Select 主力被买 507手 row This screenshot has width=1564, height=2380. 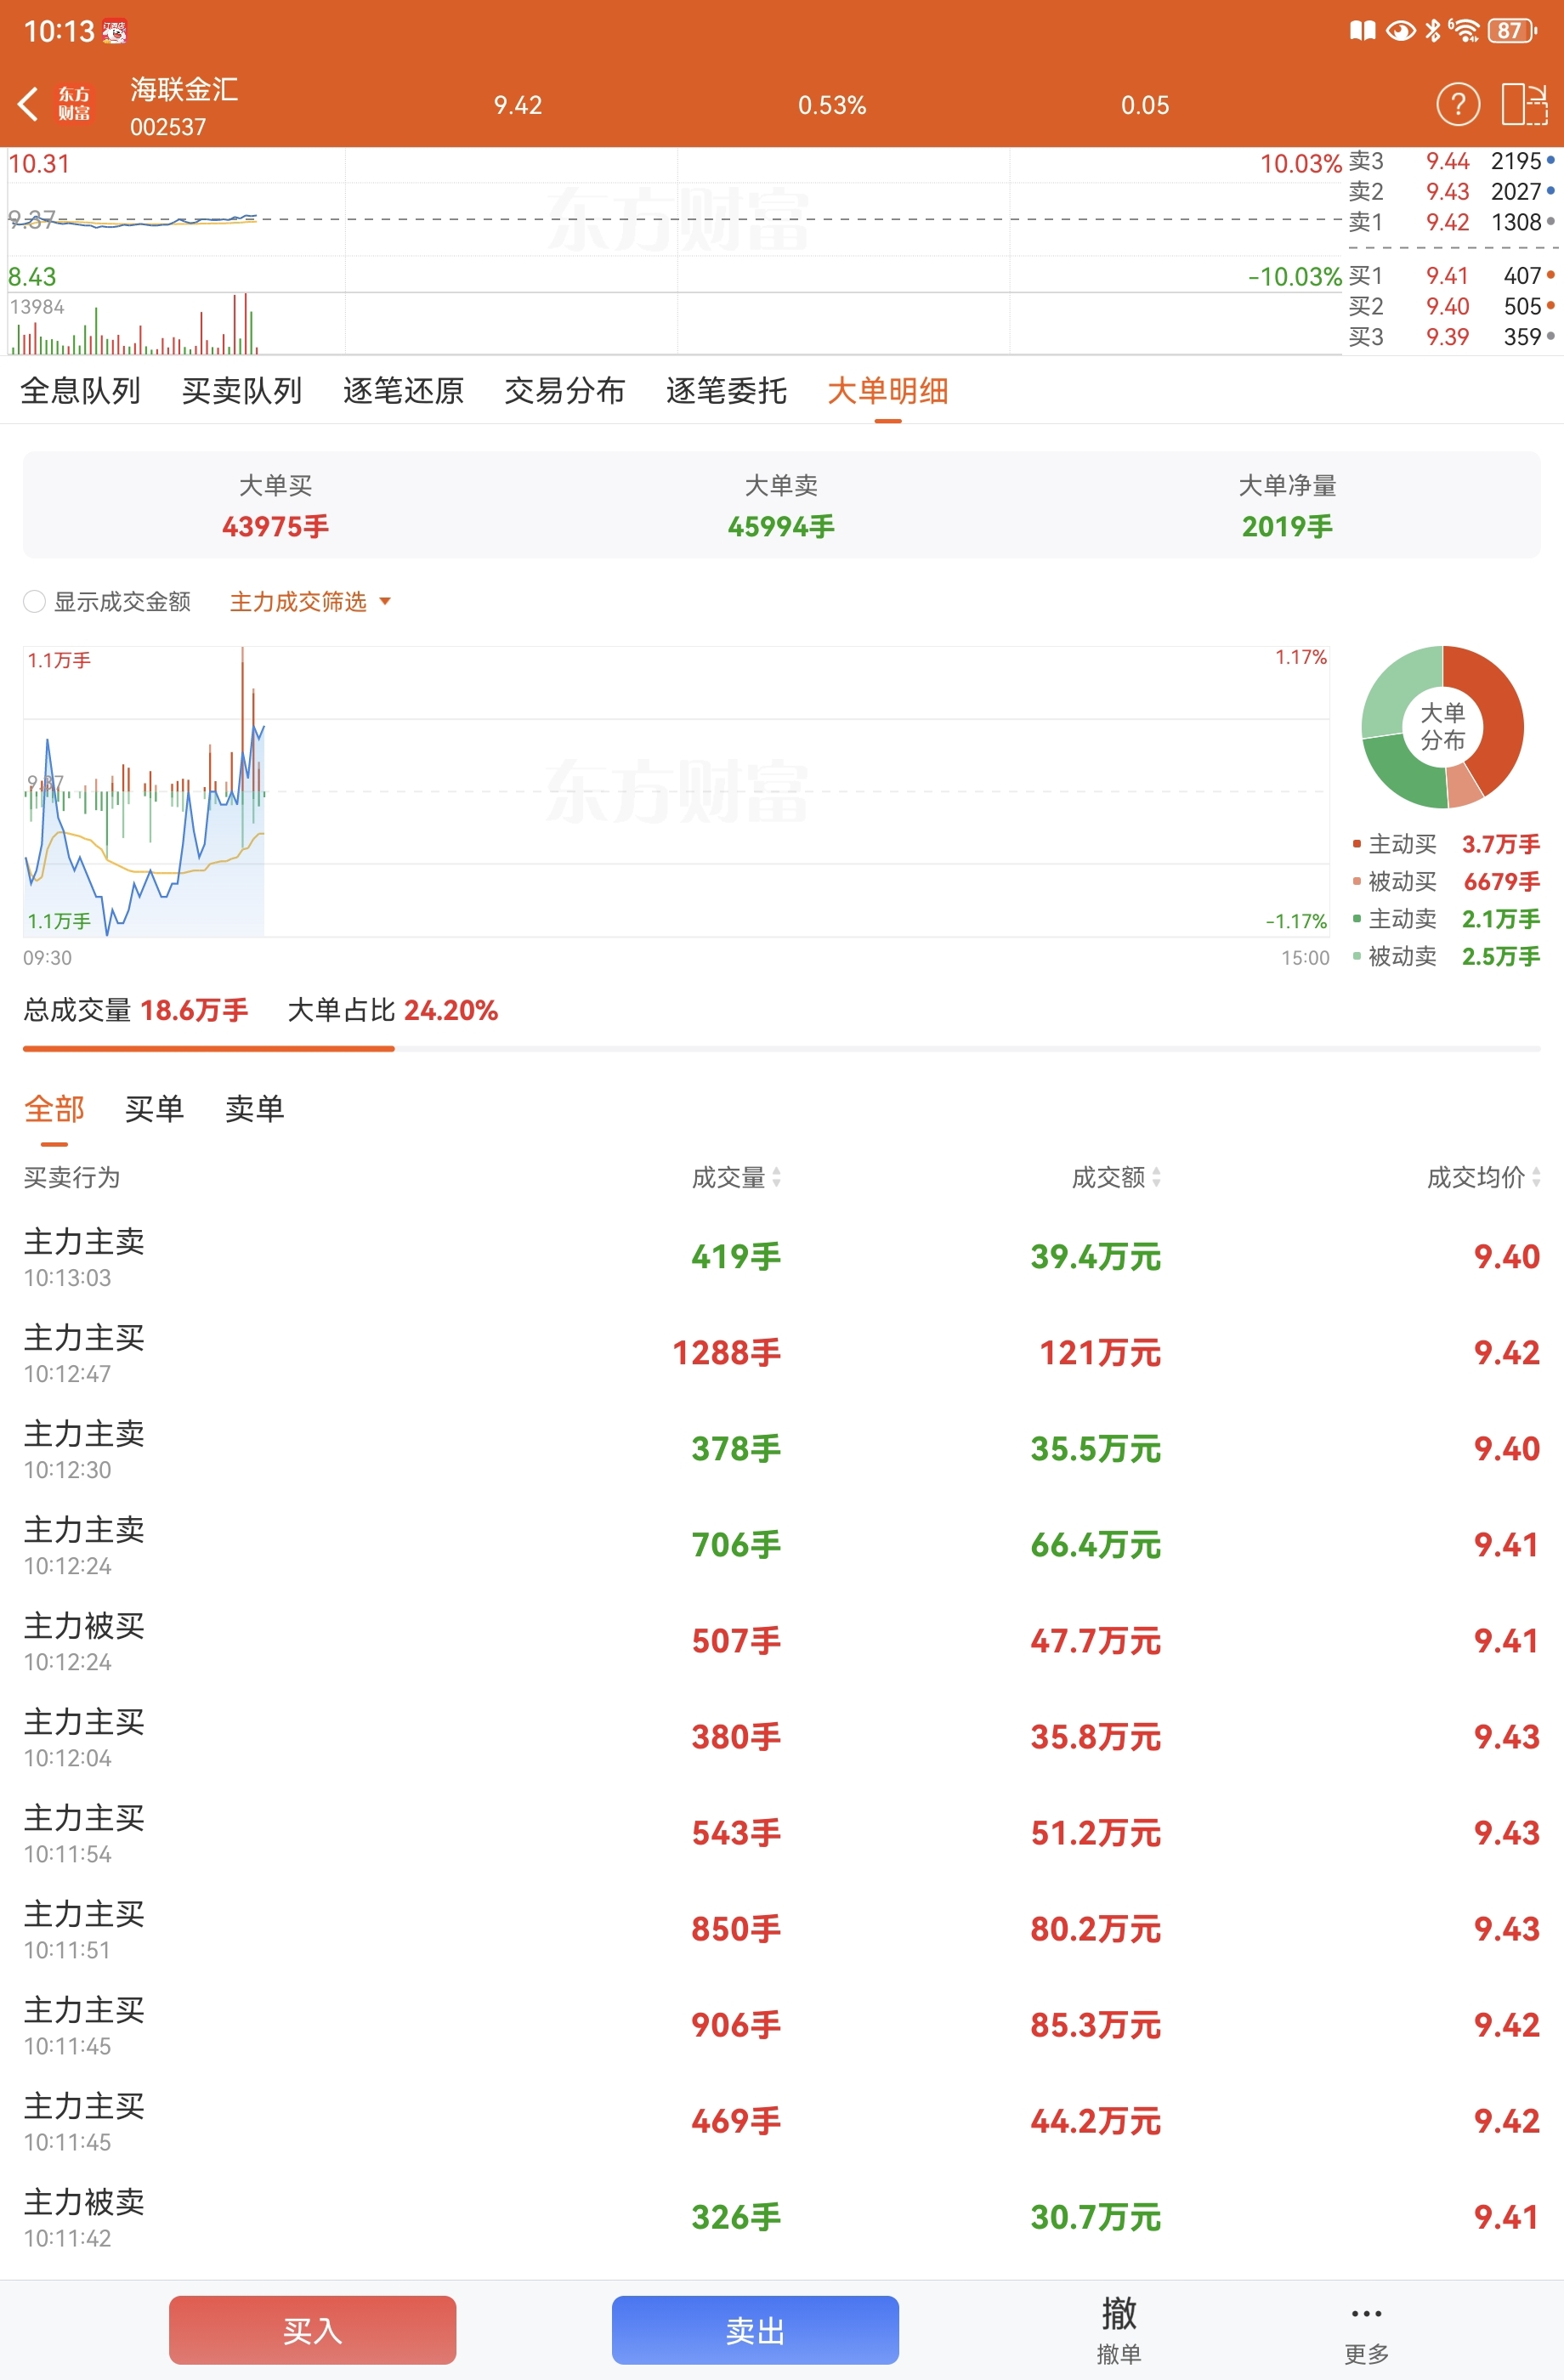(782, 1641)
